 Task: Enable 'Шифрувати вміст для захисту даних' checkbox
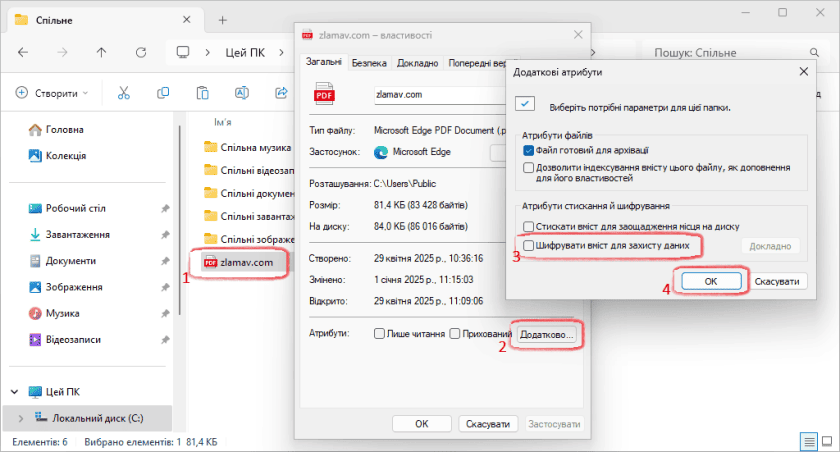(529, 245)
